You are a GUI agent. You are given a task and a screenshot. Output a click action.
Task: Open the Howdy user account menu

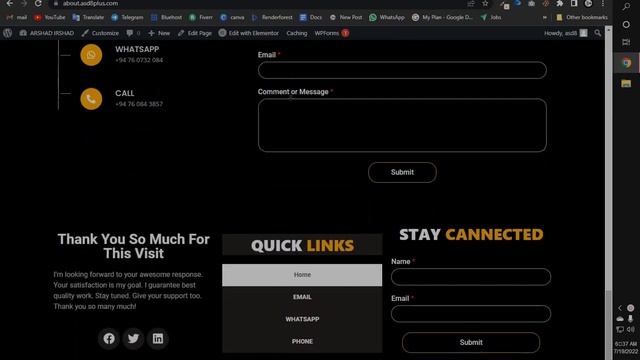[x=566, y=33]
